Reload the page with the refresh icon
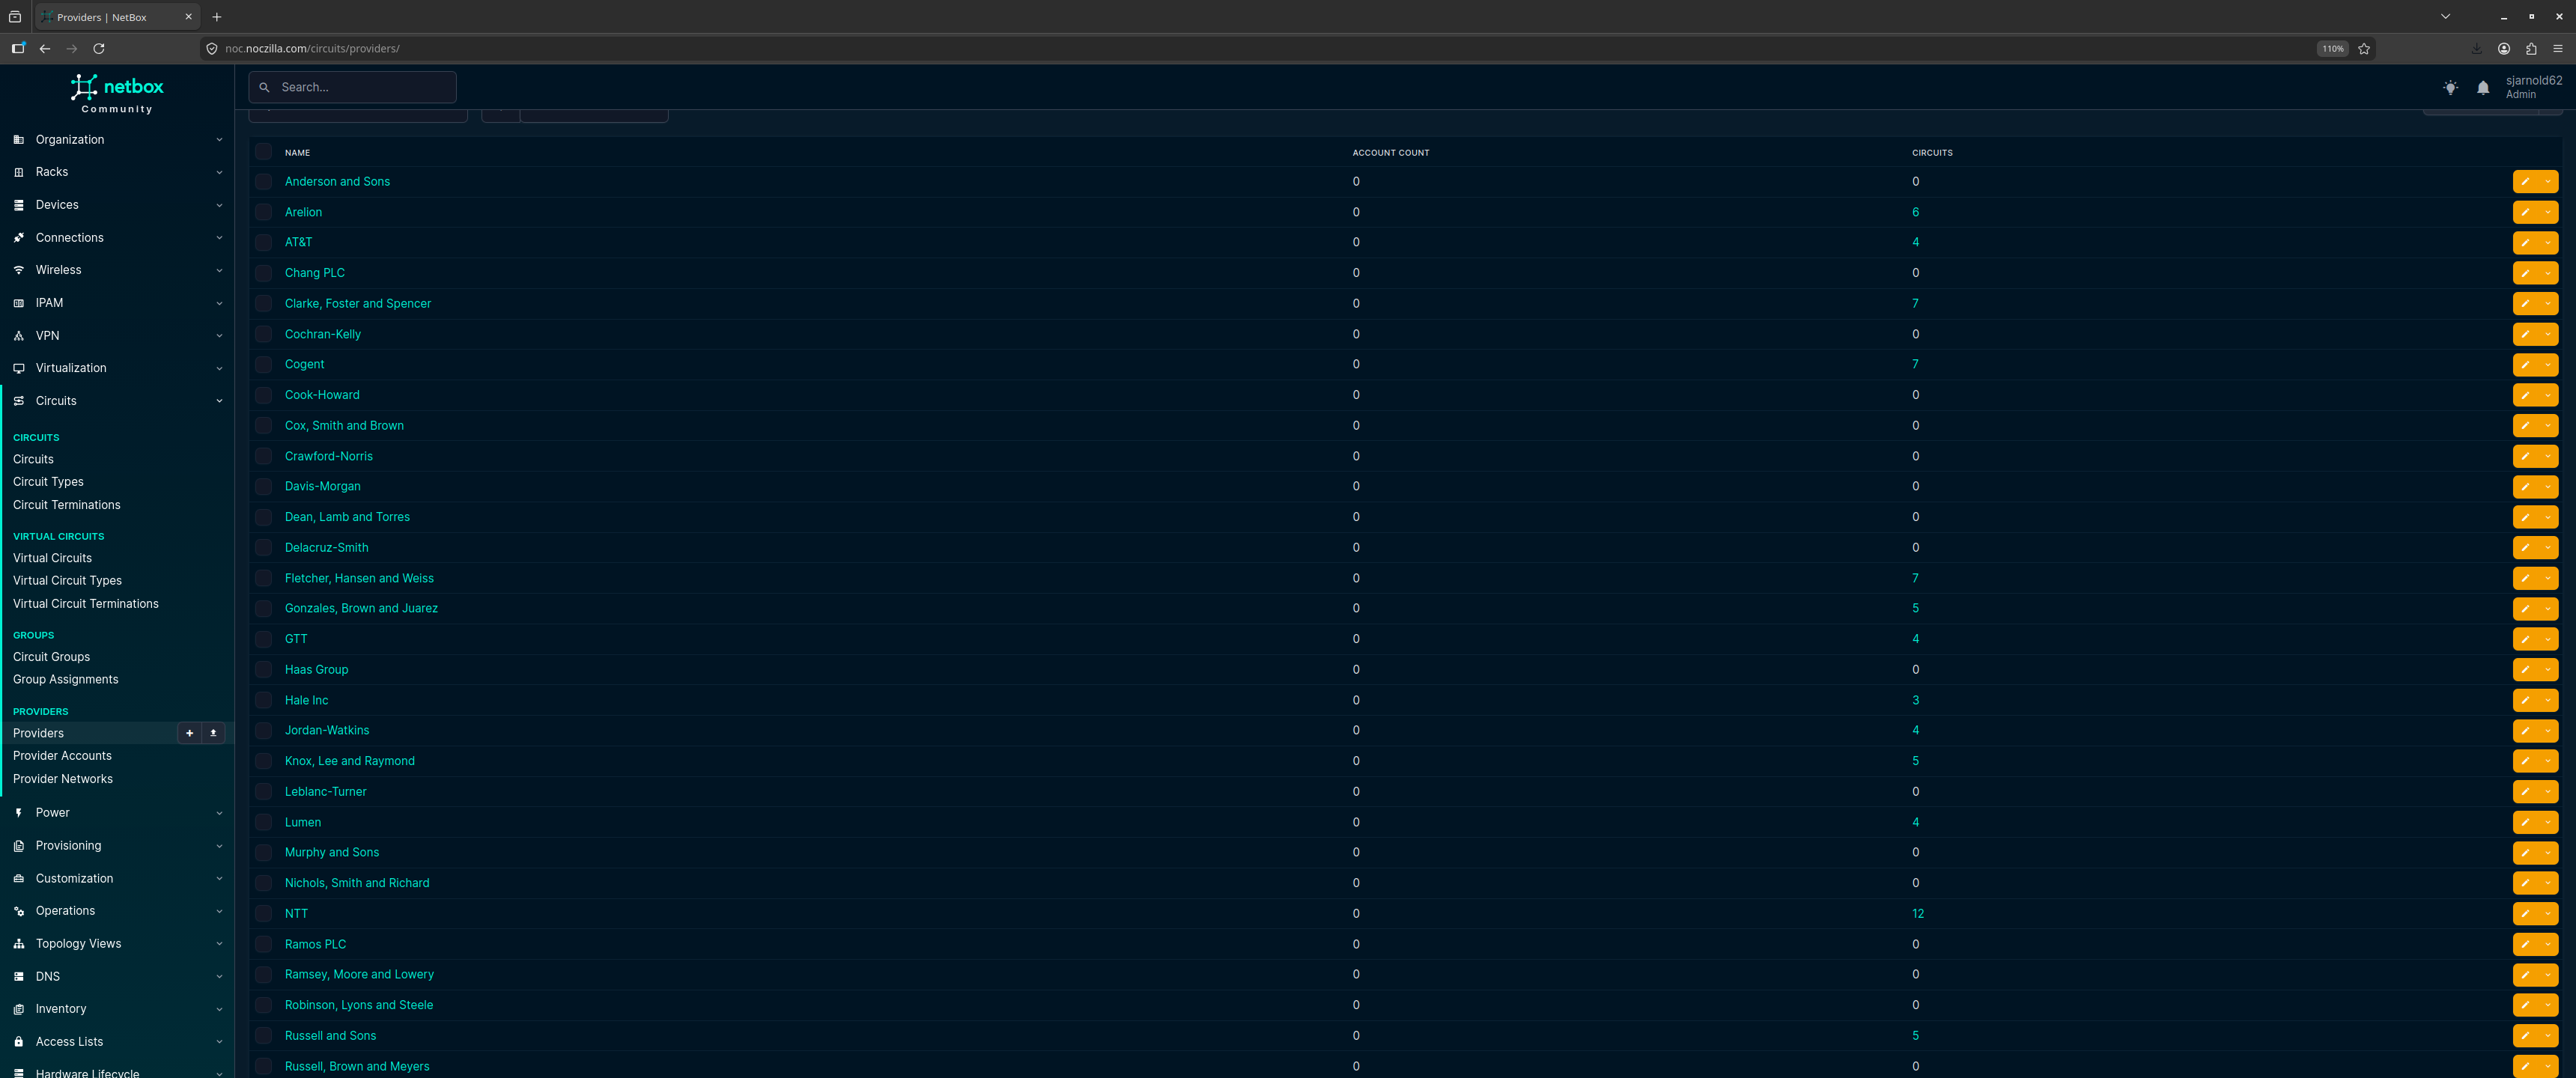The height and width of the screenshot is (1078, 2576). coord(99,48)
